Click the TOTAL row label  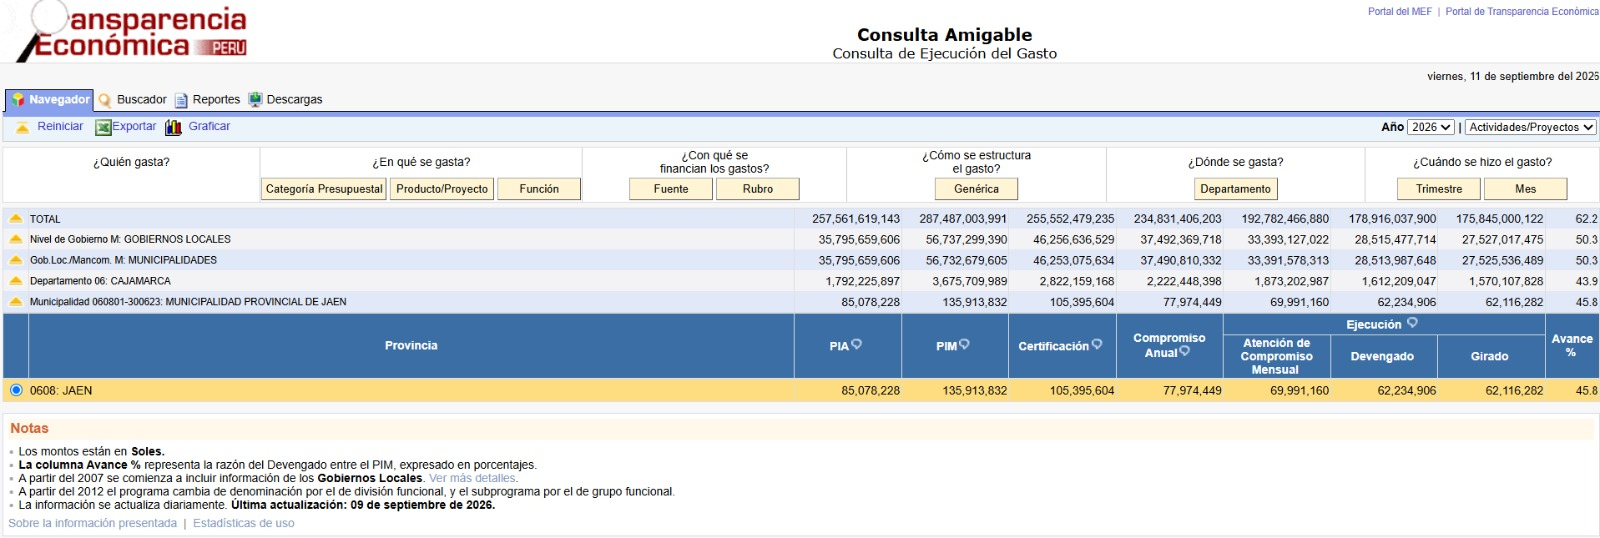(x=45, y=219)
